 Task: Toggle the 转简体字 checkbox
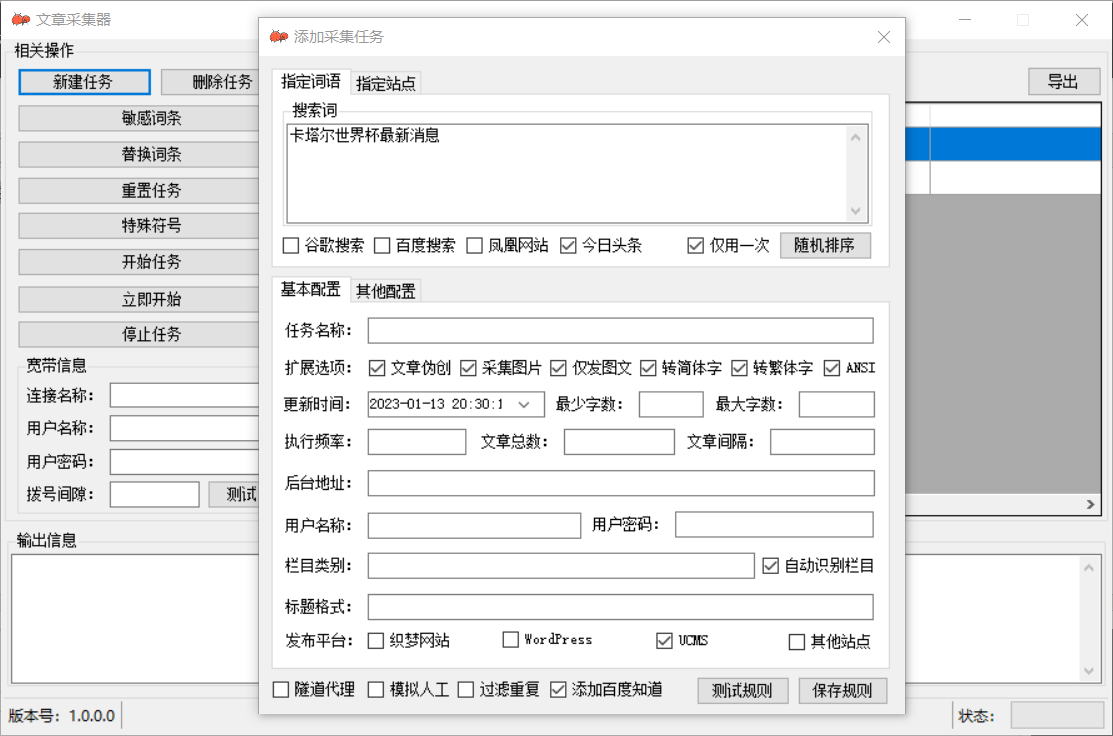click(x=648, y=368)
